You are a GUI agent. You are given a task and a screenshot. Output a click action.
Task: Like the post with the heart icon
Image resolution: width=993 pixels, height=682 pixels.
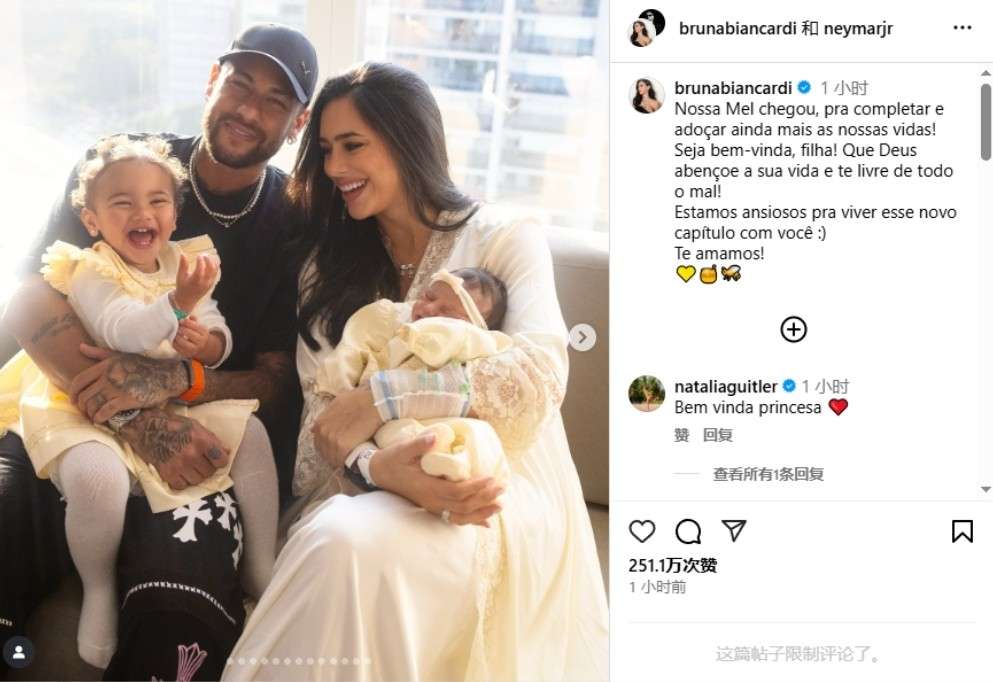(642, 531)
